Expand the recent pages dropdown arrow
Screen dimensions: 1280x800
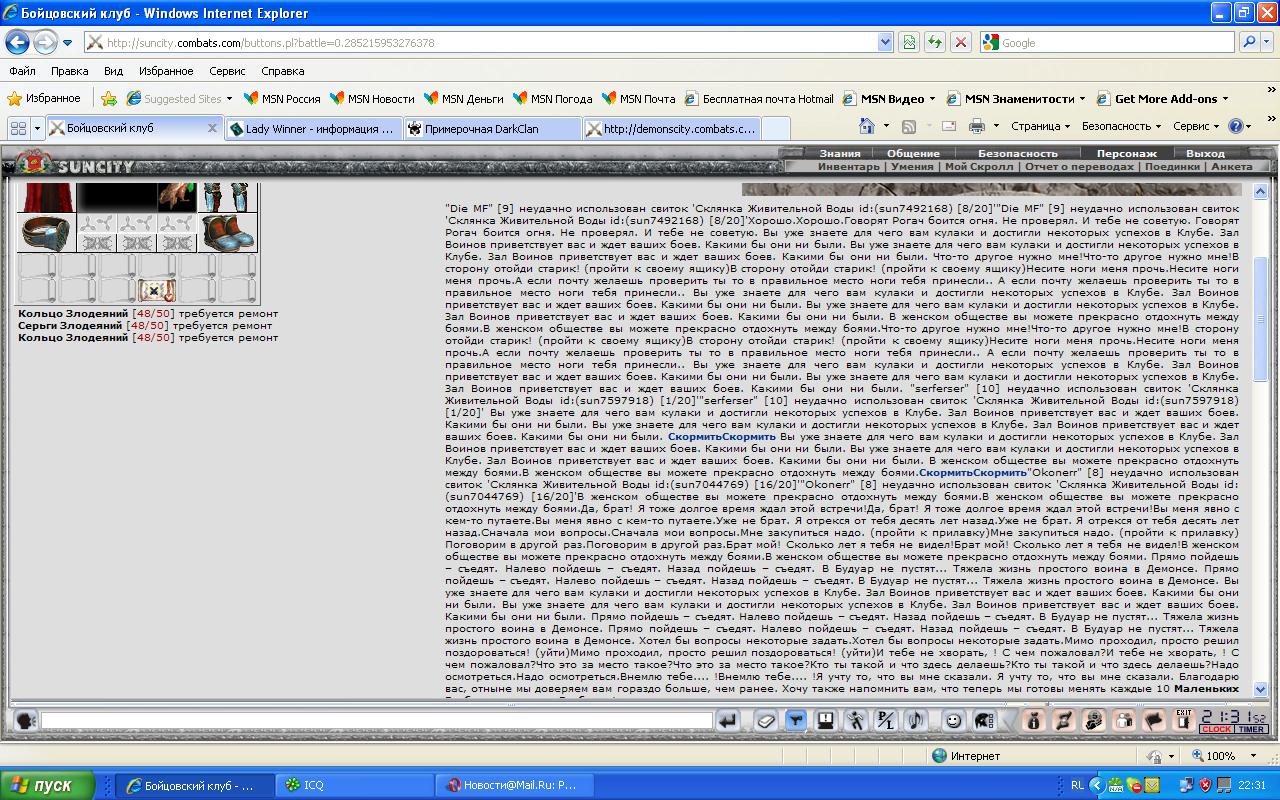[68, 43]
